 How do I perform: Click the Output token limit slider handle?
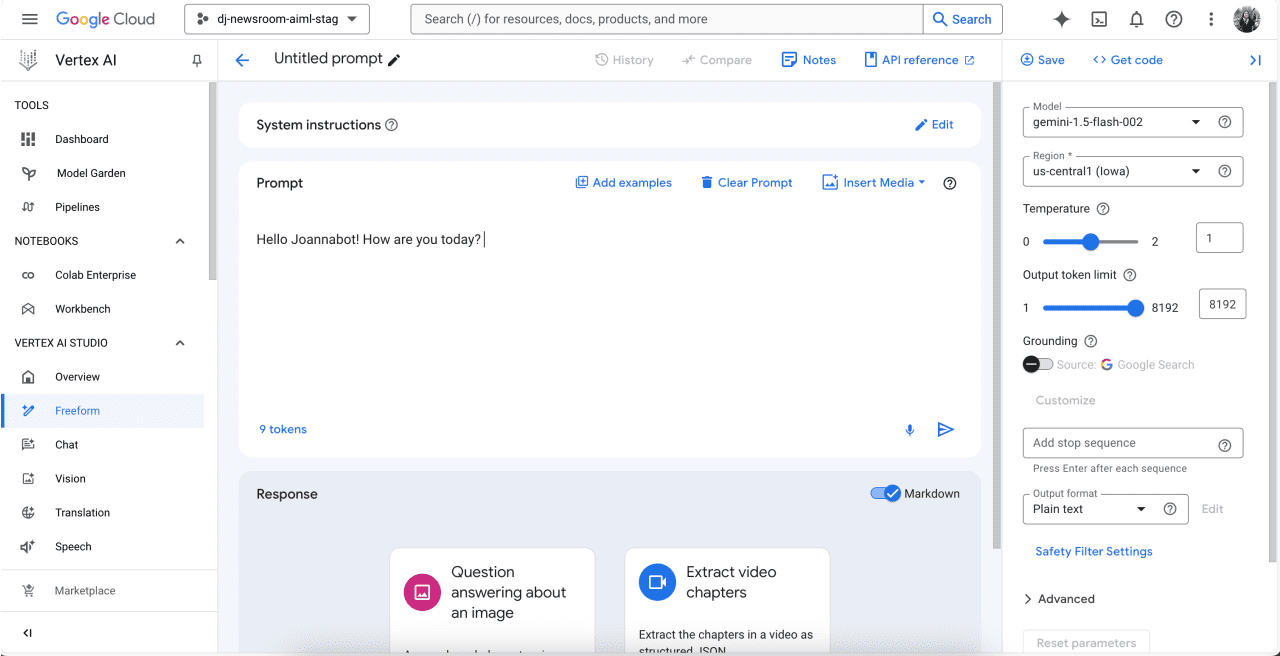coord(1135,308)
